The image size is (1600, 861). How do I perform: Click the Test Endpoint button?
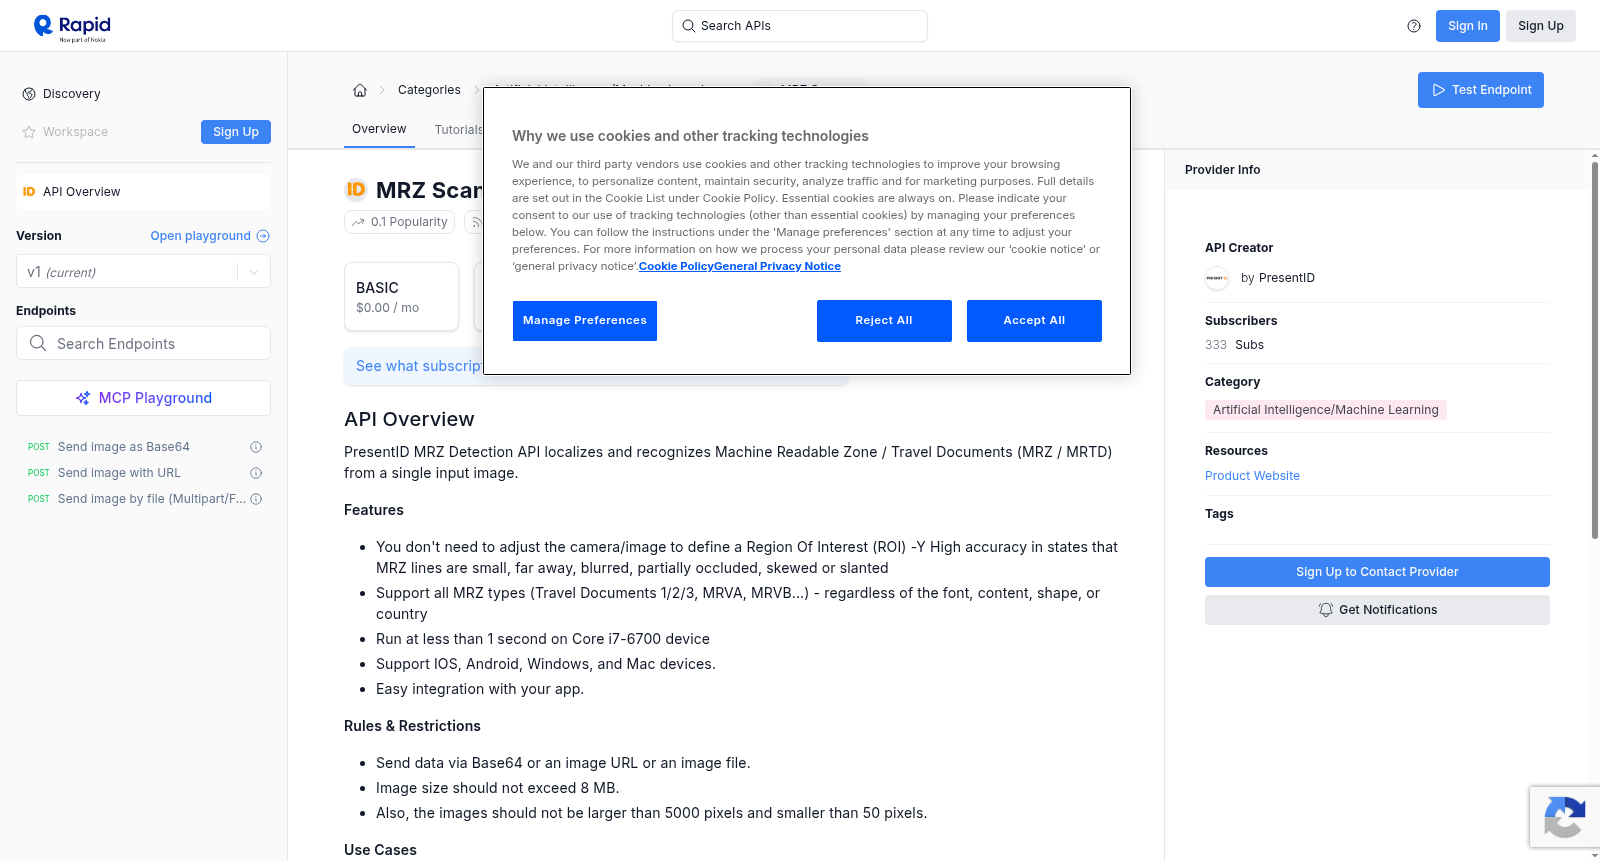(1480, 90)
